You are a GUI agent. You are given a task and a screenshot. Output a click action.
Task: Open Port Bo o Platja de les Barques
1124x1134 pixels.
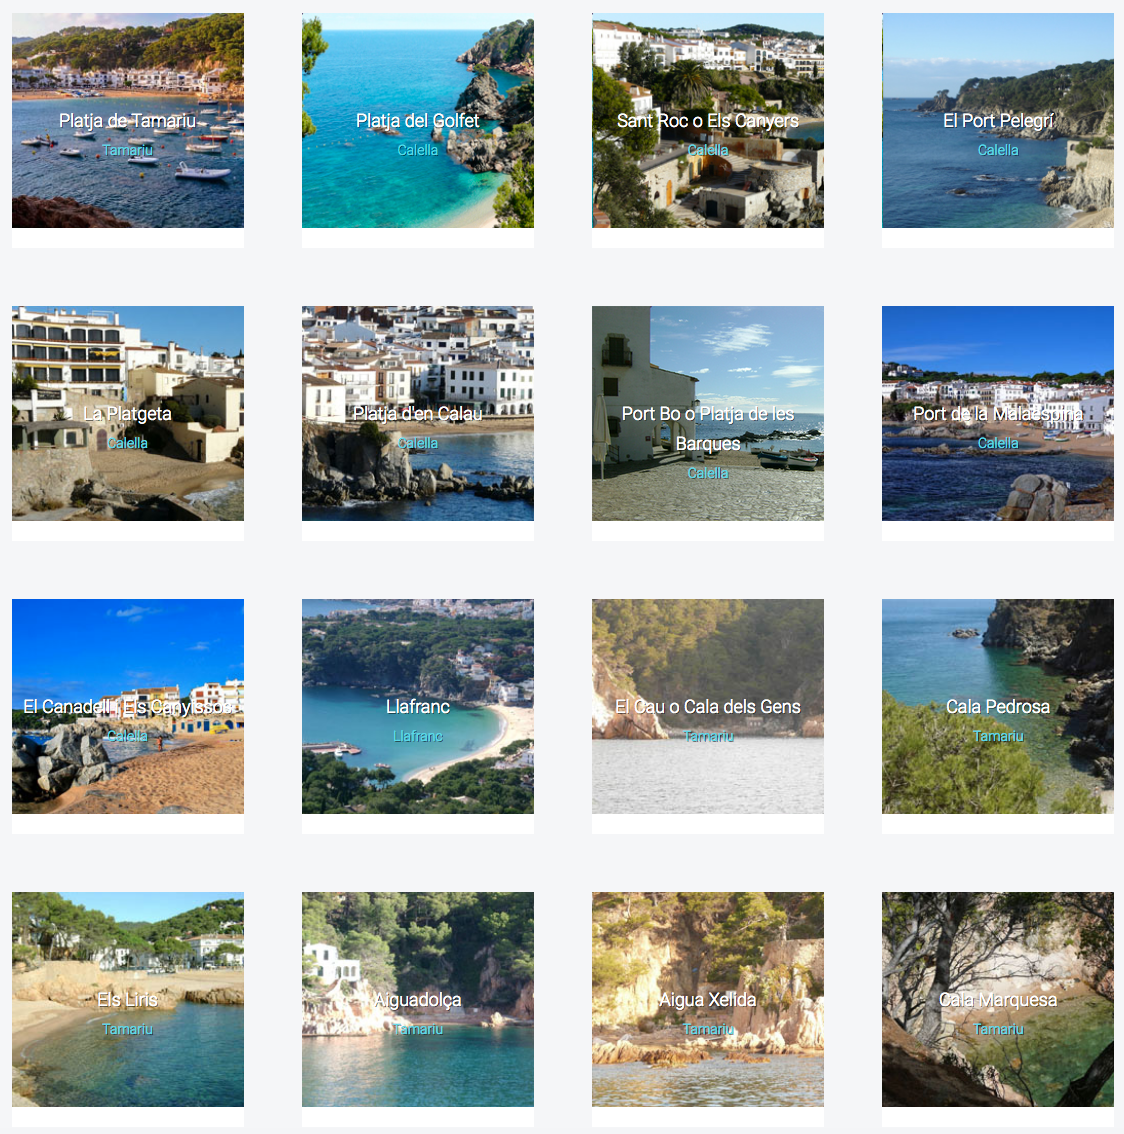tap(708, 428)
